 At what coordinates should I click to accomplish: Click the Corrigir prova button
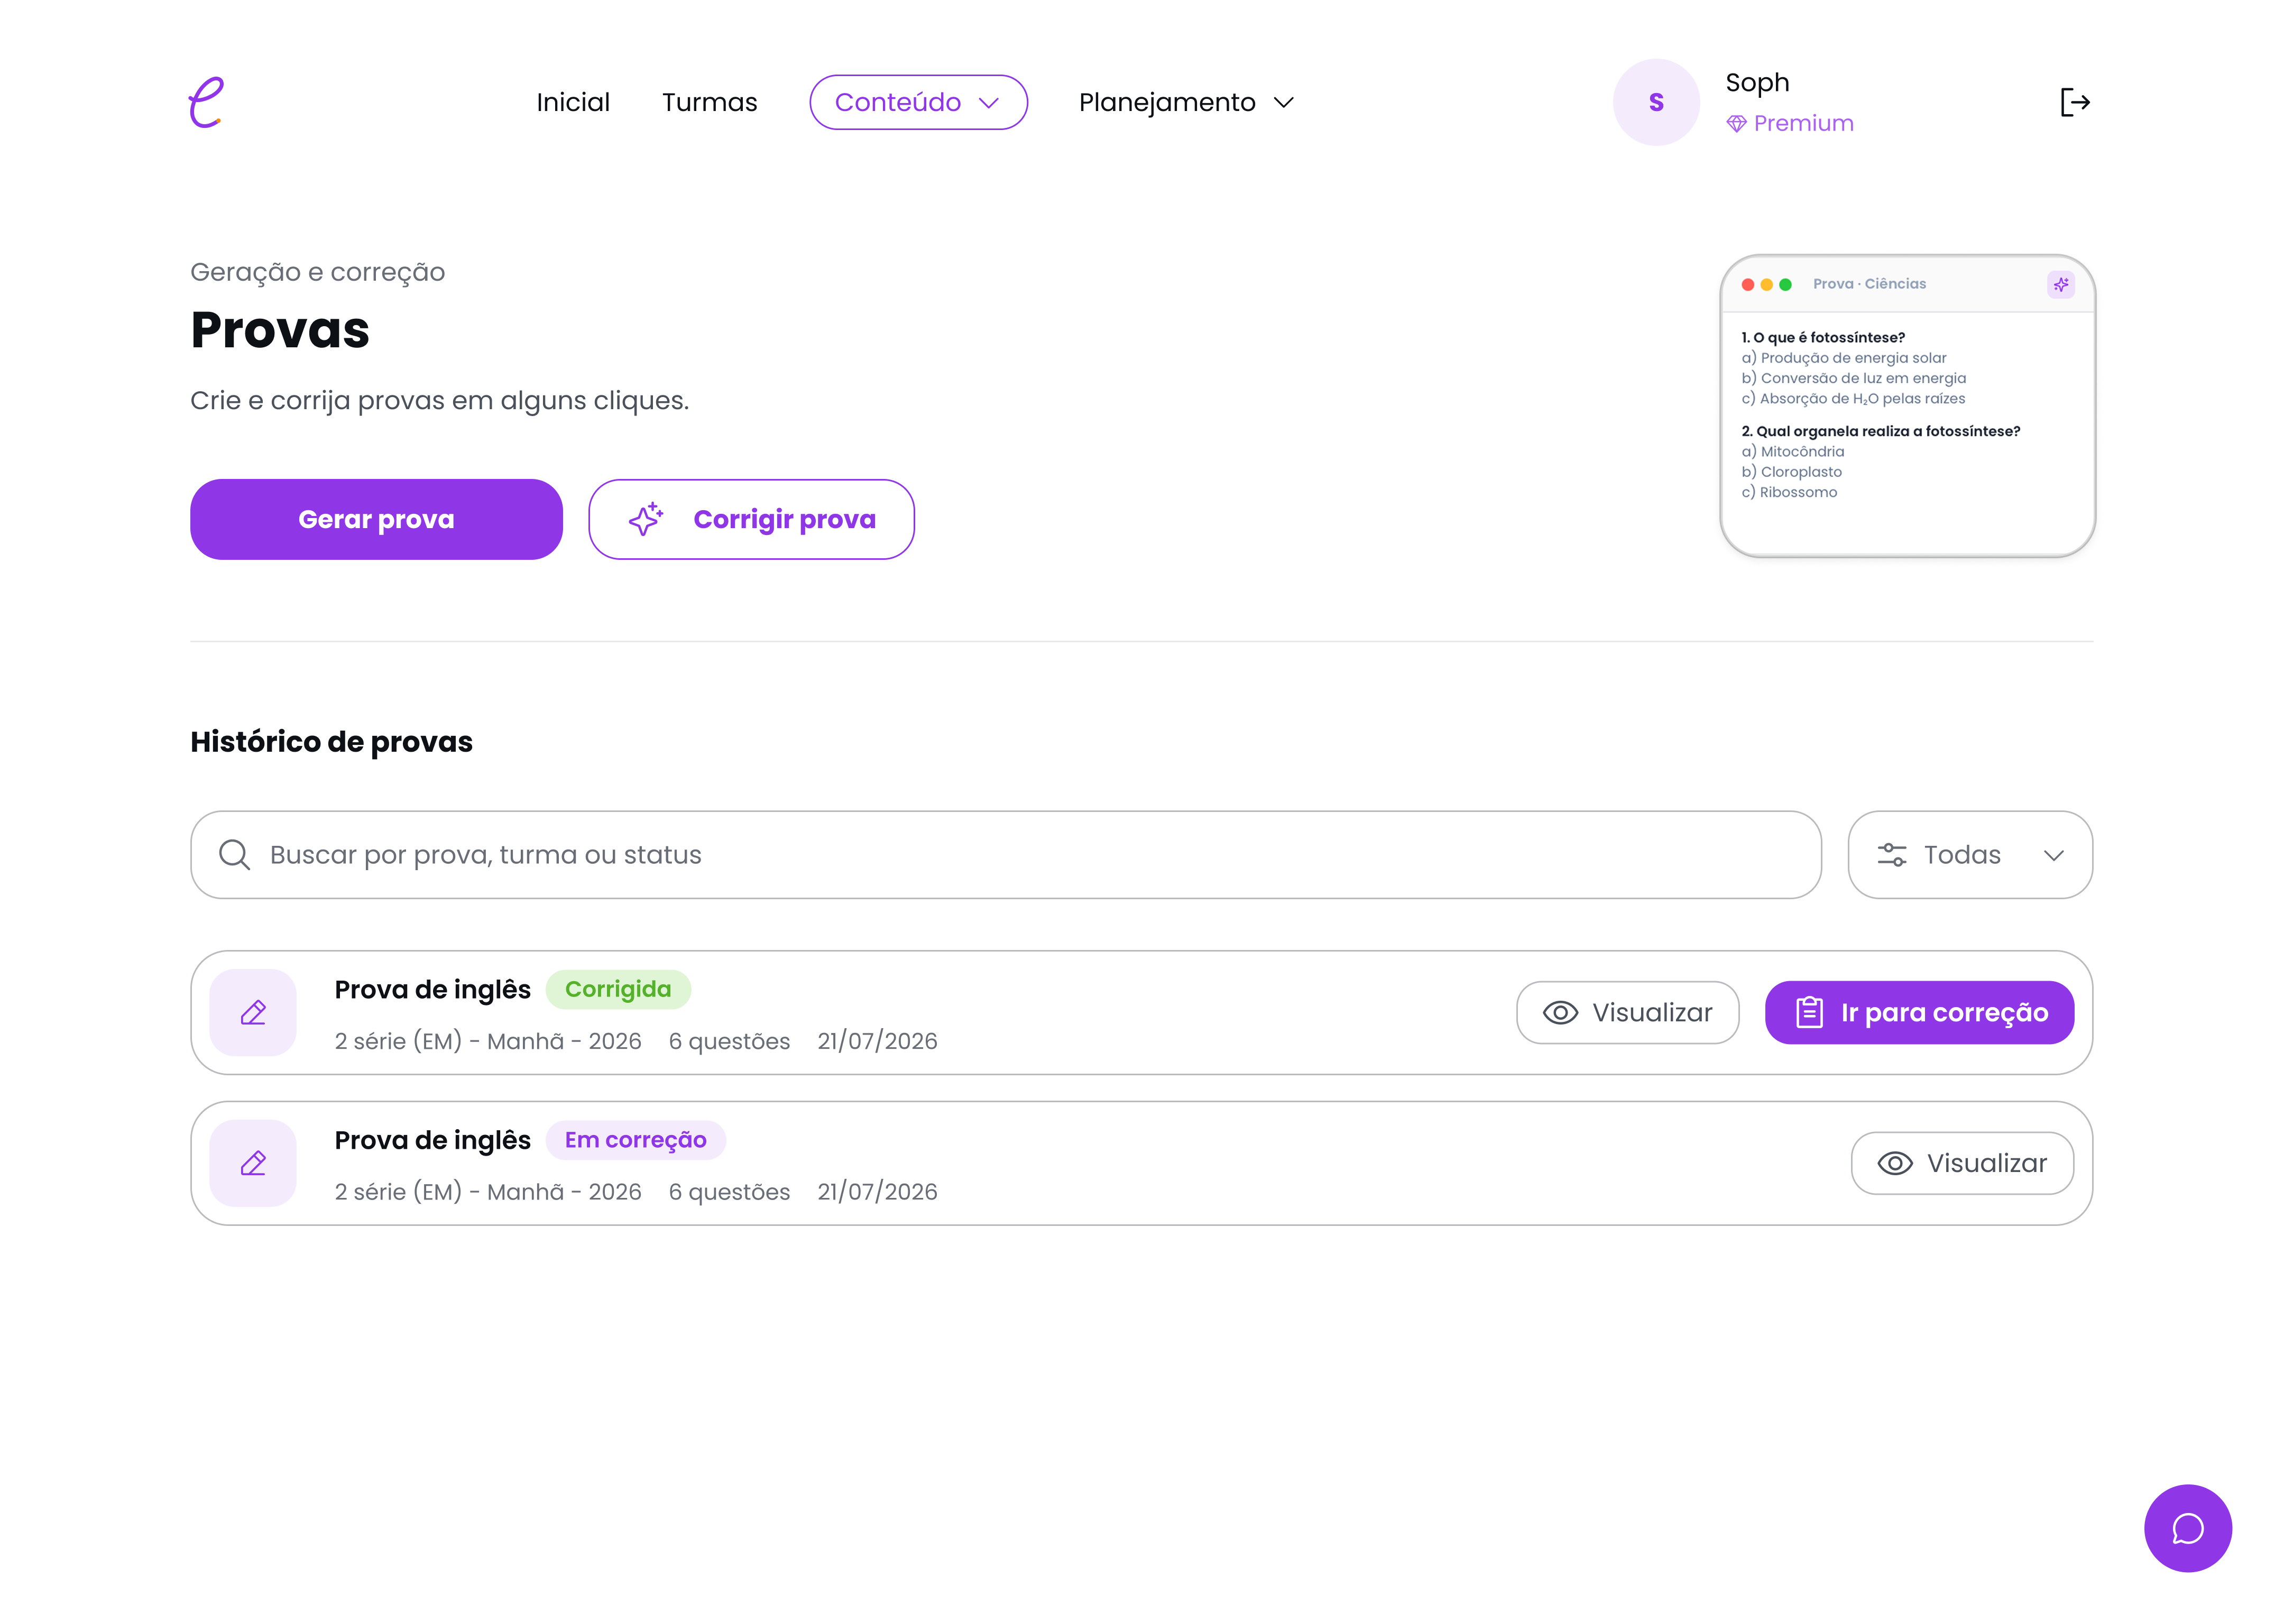pos(751,519)
